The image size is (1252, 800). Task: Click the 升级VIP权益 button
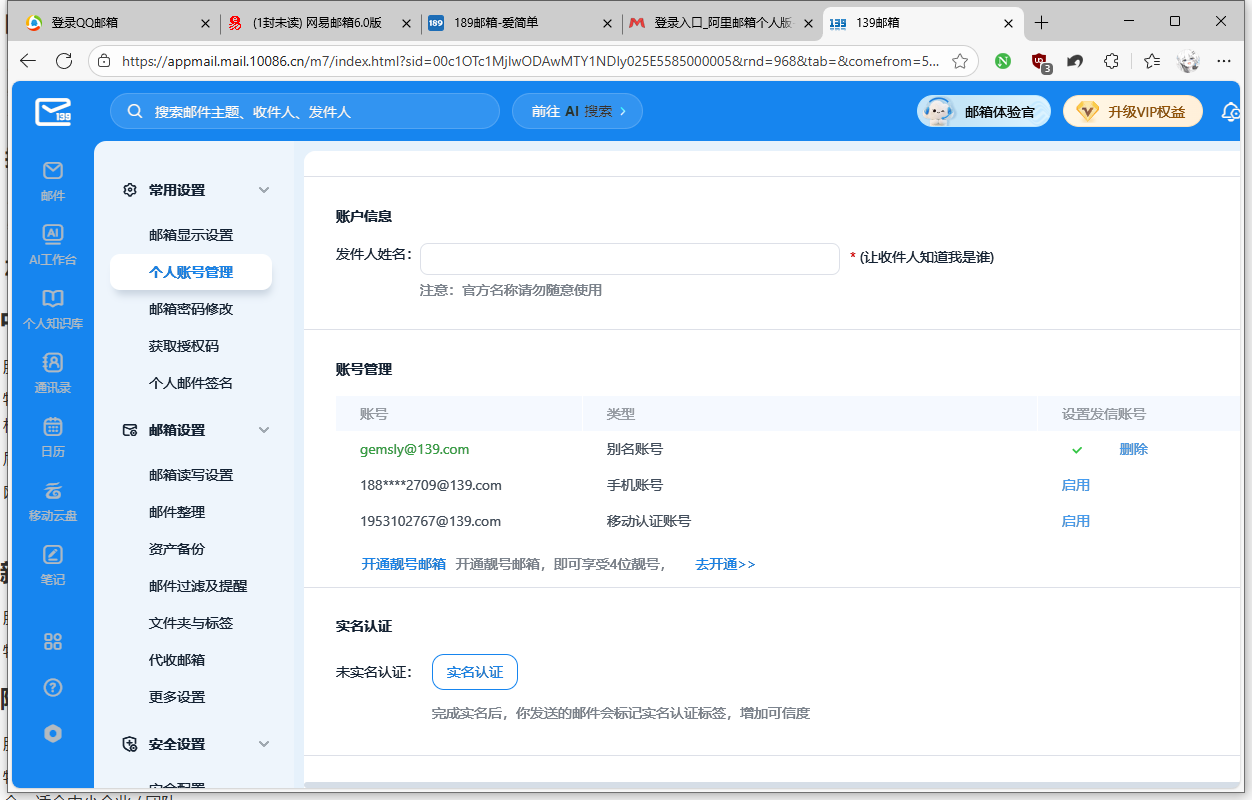[1132, 111]
